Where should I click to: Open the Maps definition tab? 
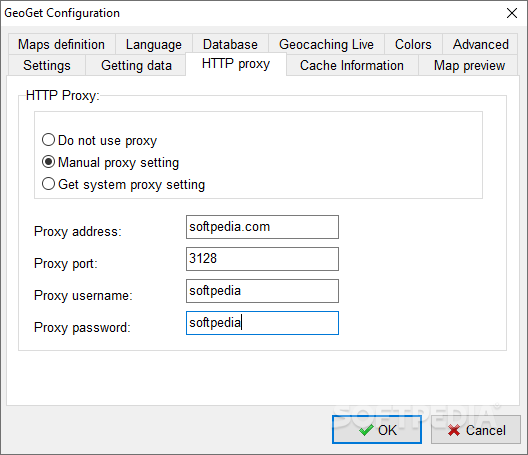click(x=62, y=44)
